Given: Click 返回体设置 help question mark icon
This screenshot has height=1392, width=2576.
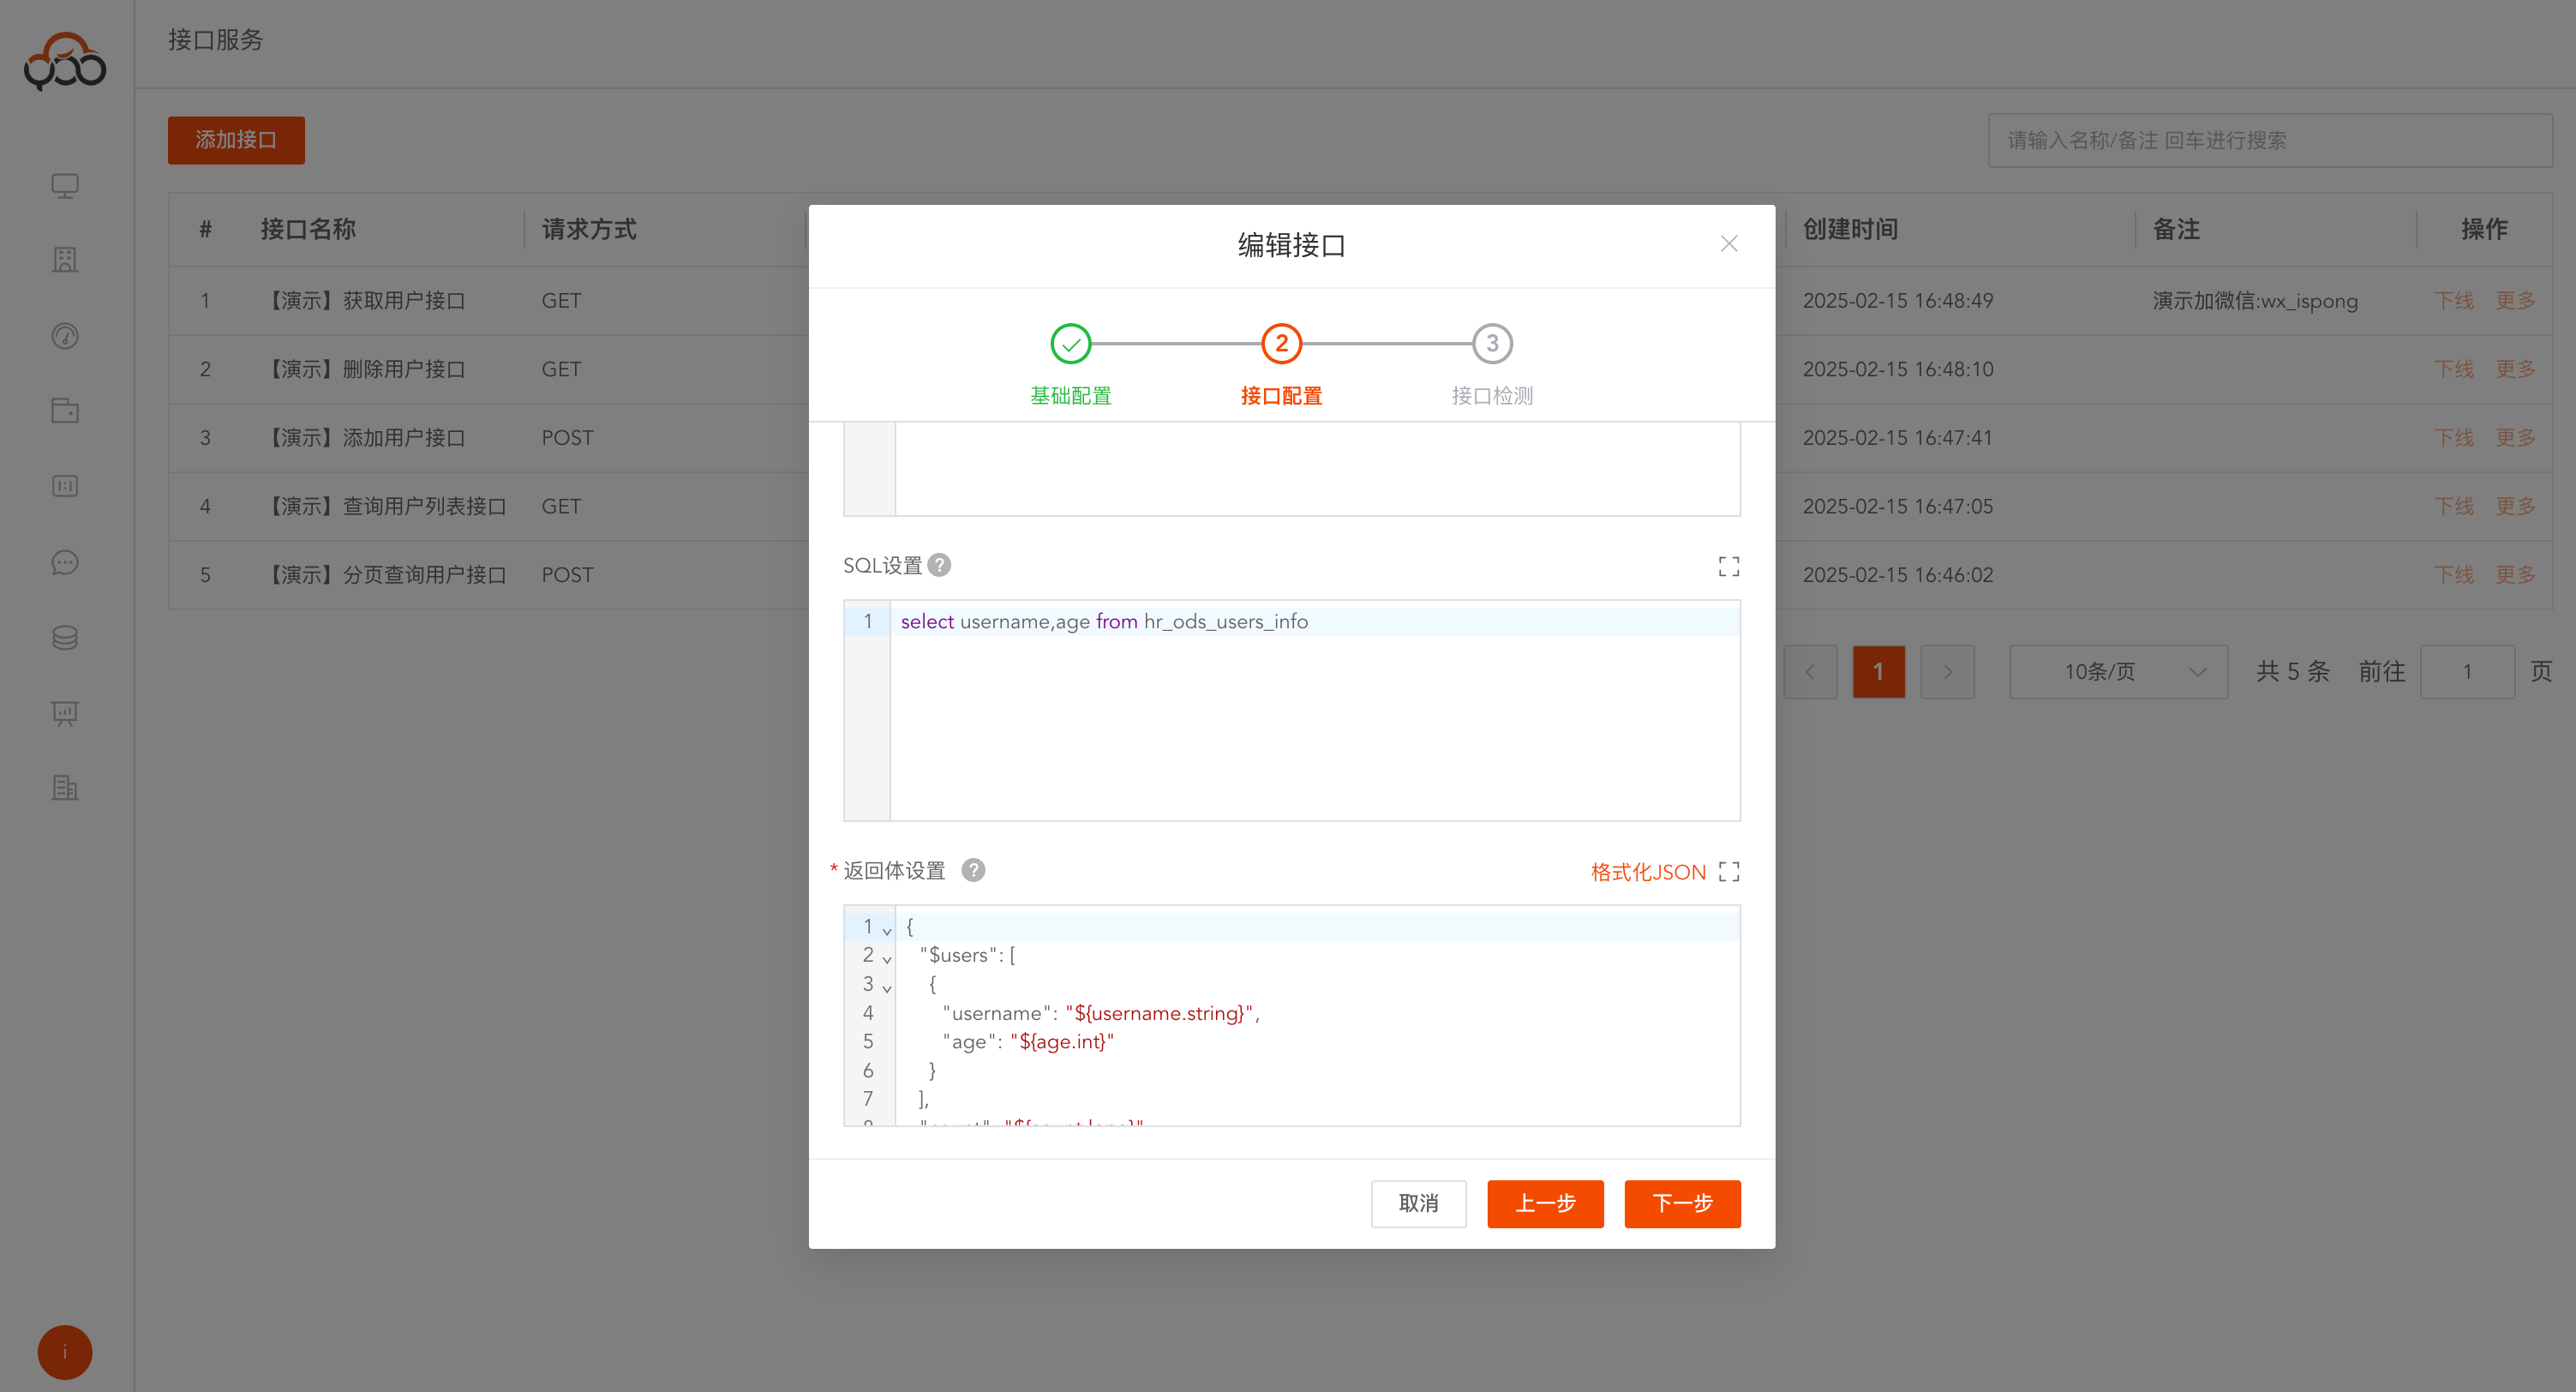Looking at the screenshot, I should point(973,871).
